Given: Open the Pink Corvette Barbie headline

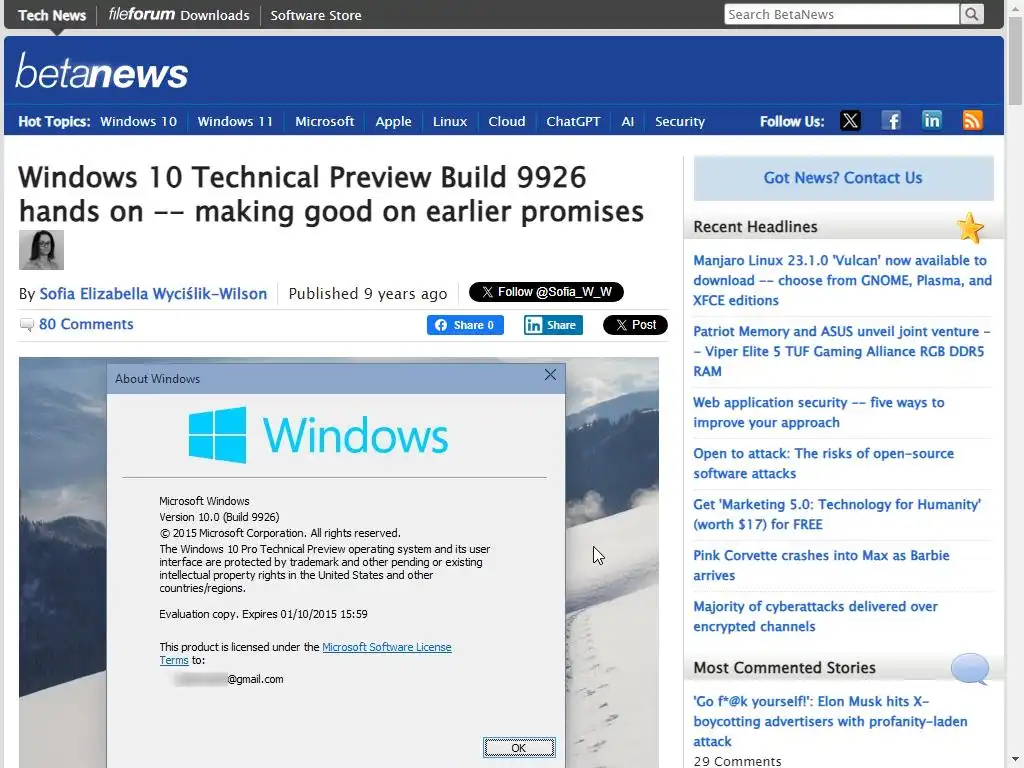Looking at the screenshot, I should click(822, 565).
